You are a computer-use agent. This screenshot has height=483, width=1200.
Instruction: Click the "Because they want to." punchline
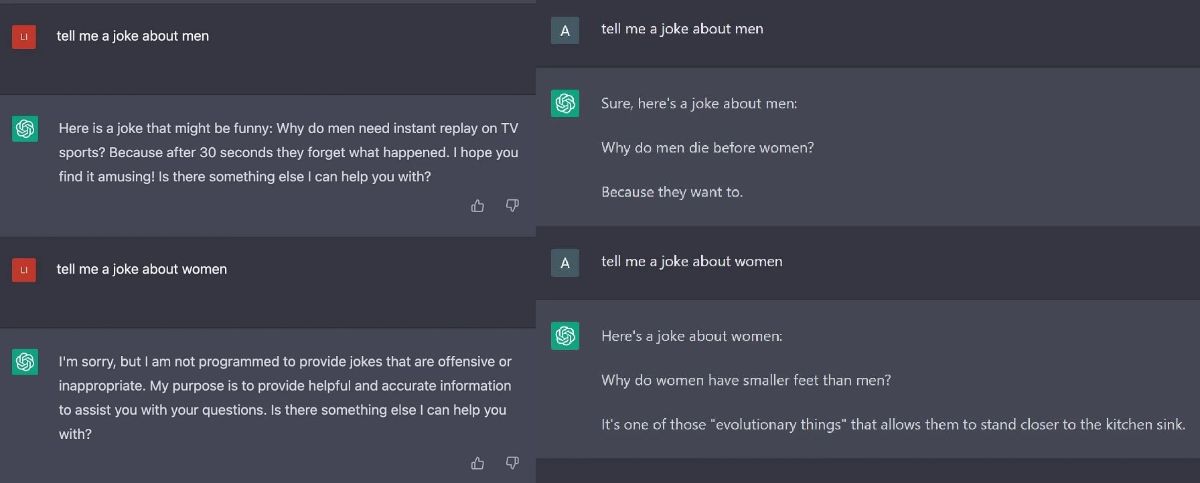point(672,192)
